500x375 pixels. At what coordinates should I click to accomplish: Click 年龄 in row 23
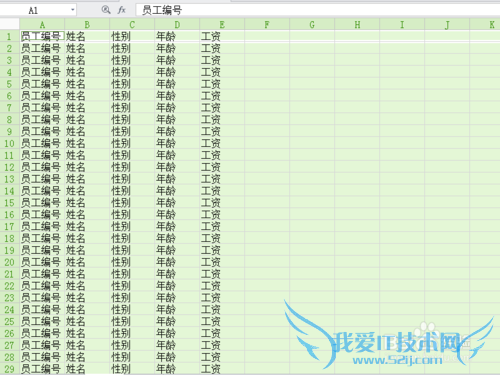tap(166, 298)
